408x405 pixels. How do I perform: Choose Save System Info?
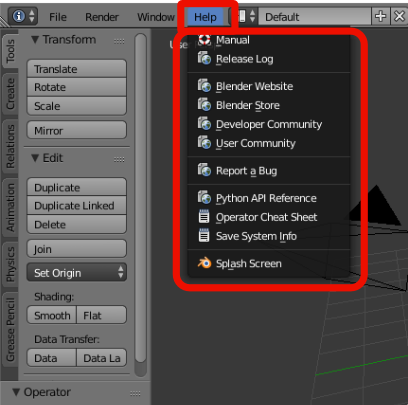269,236
